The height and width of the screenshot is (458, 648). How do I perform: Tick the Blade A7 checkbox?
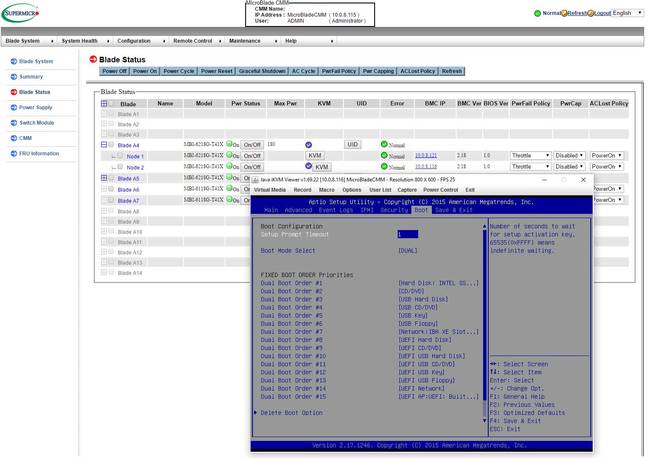[x=112, y=200]
